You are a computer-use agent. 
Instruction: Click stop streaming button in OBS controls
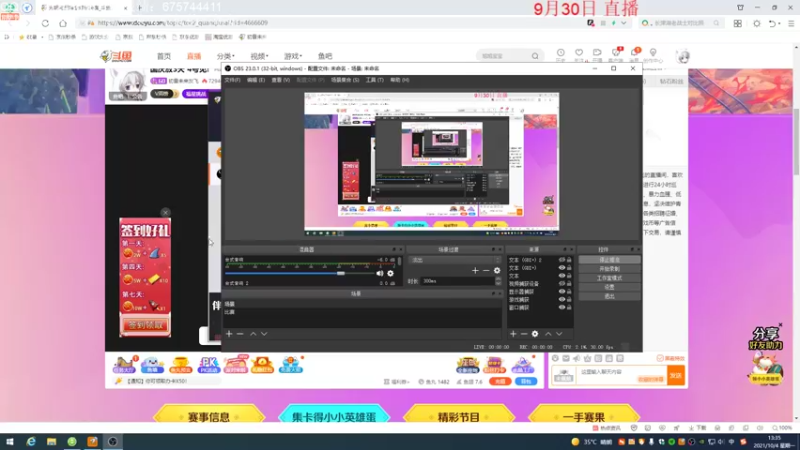(x=609, y=260)
